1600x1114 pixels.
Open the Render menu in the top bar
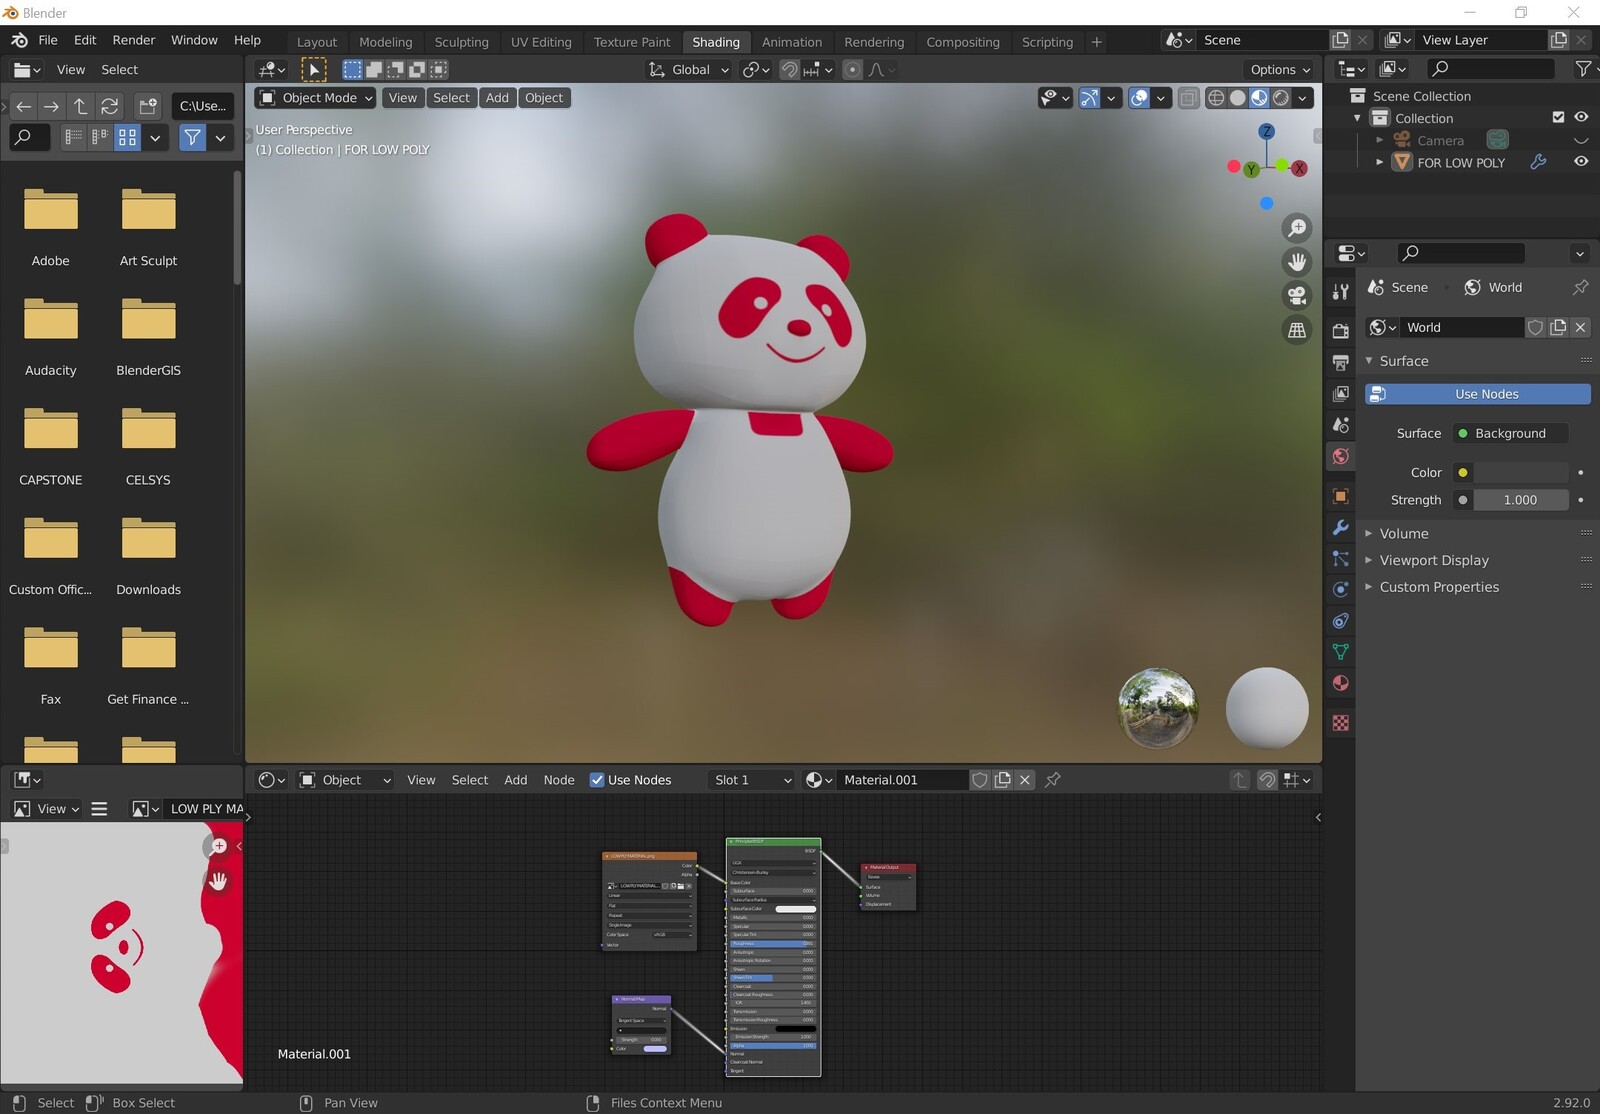[x=133, y=40]
